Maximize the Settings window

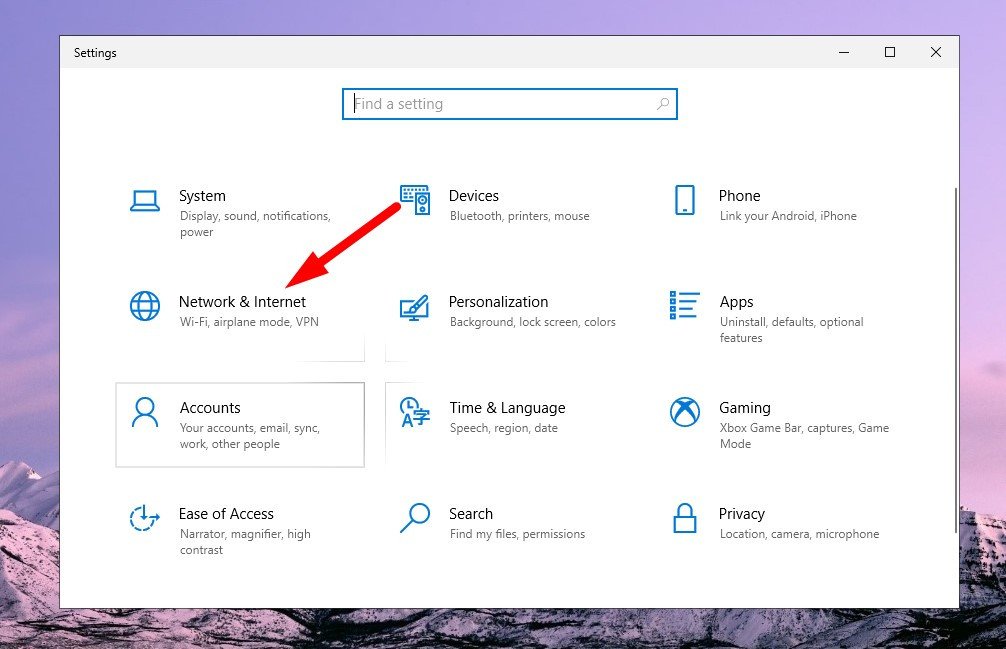pos(889,52)
